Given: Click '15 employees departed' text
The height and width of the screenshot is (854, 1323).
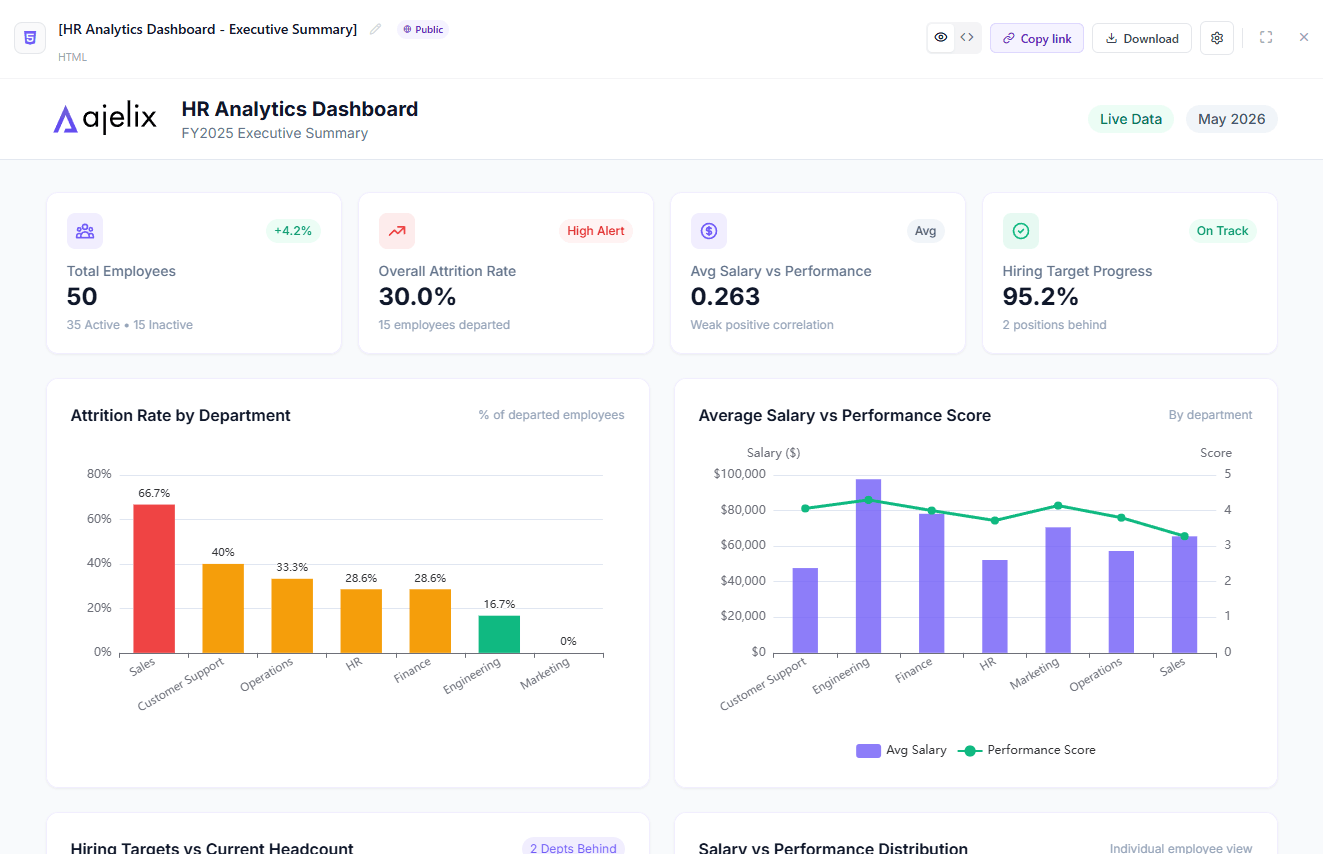Looking at the screenshot, I should click(444, 325).
